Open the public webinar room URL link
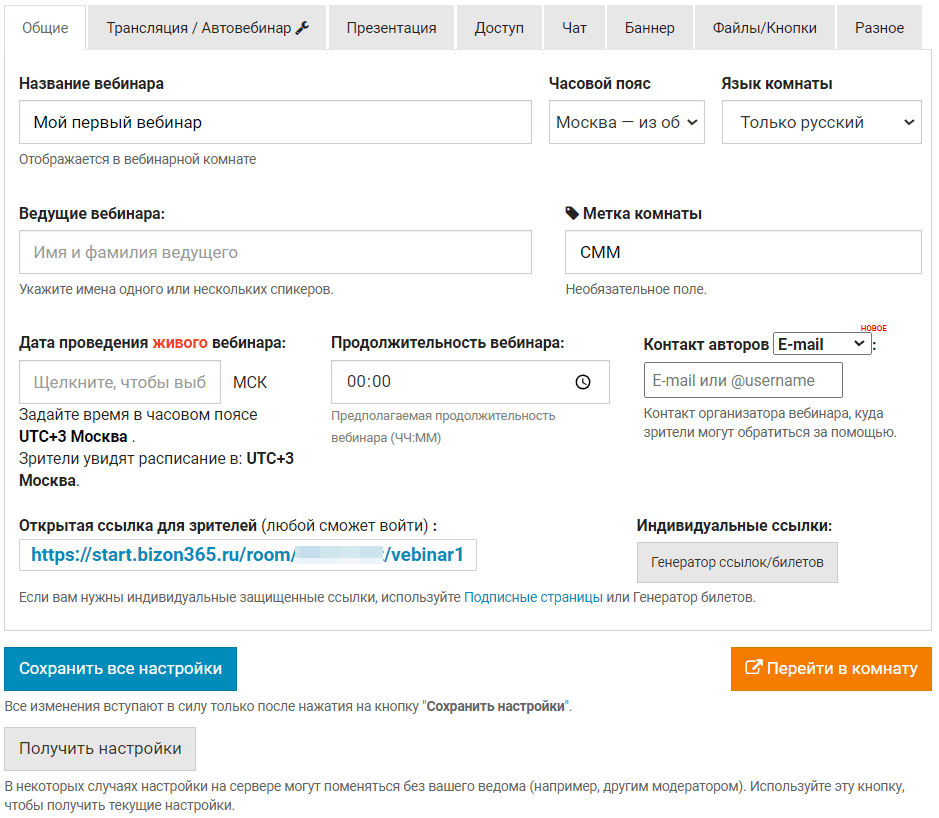The height and width of the screenshot is (818, 939). tap(247, 555)
